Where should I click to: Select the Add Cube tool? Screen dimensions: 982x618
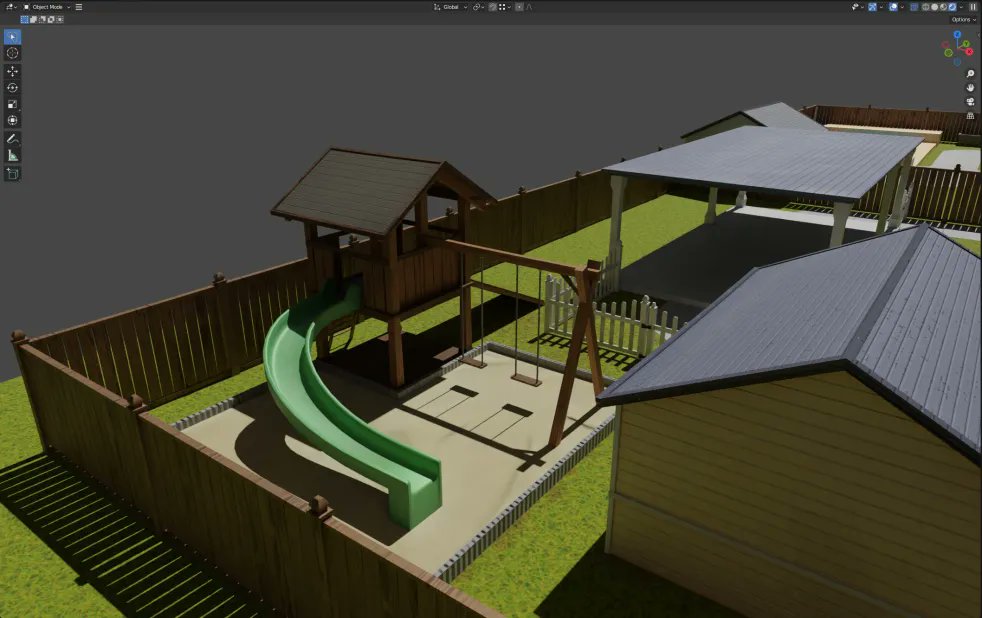(x=12, y=173)
